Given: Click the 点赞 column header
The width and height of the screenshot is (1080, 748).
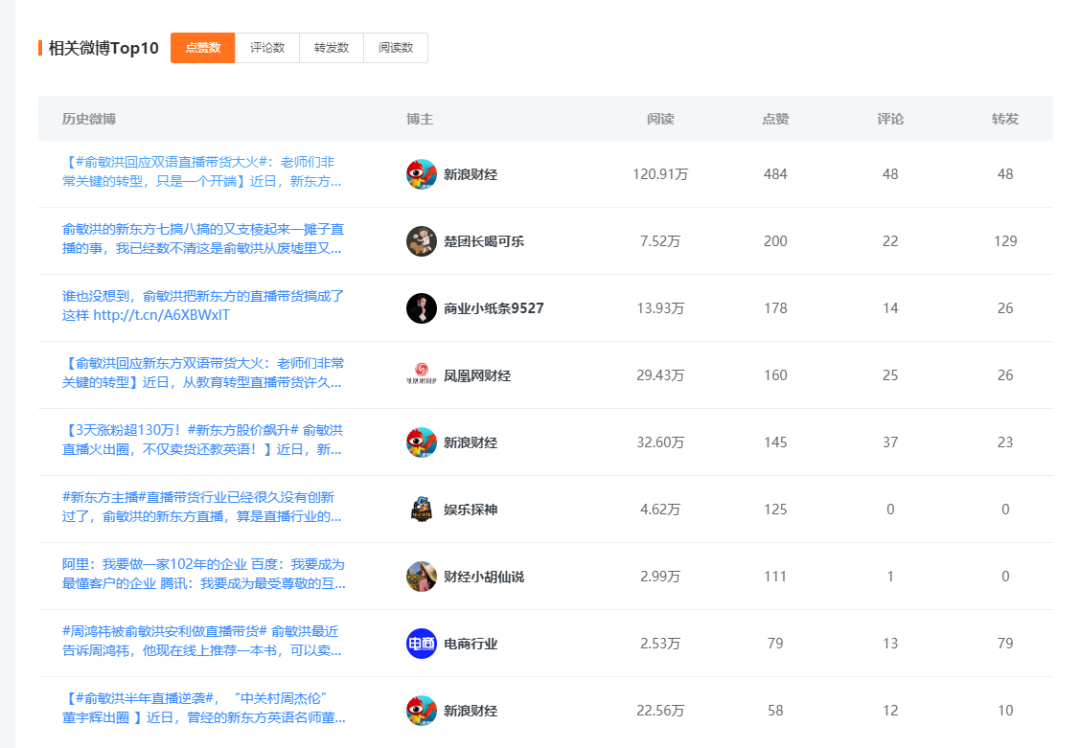Looking at the screenshot, I should (x=777, y=118).
